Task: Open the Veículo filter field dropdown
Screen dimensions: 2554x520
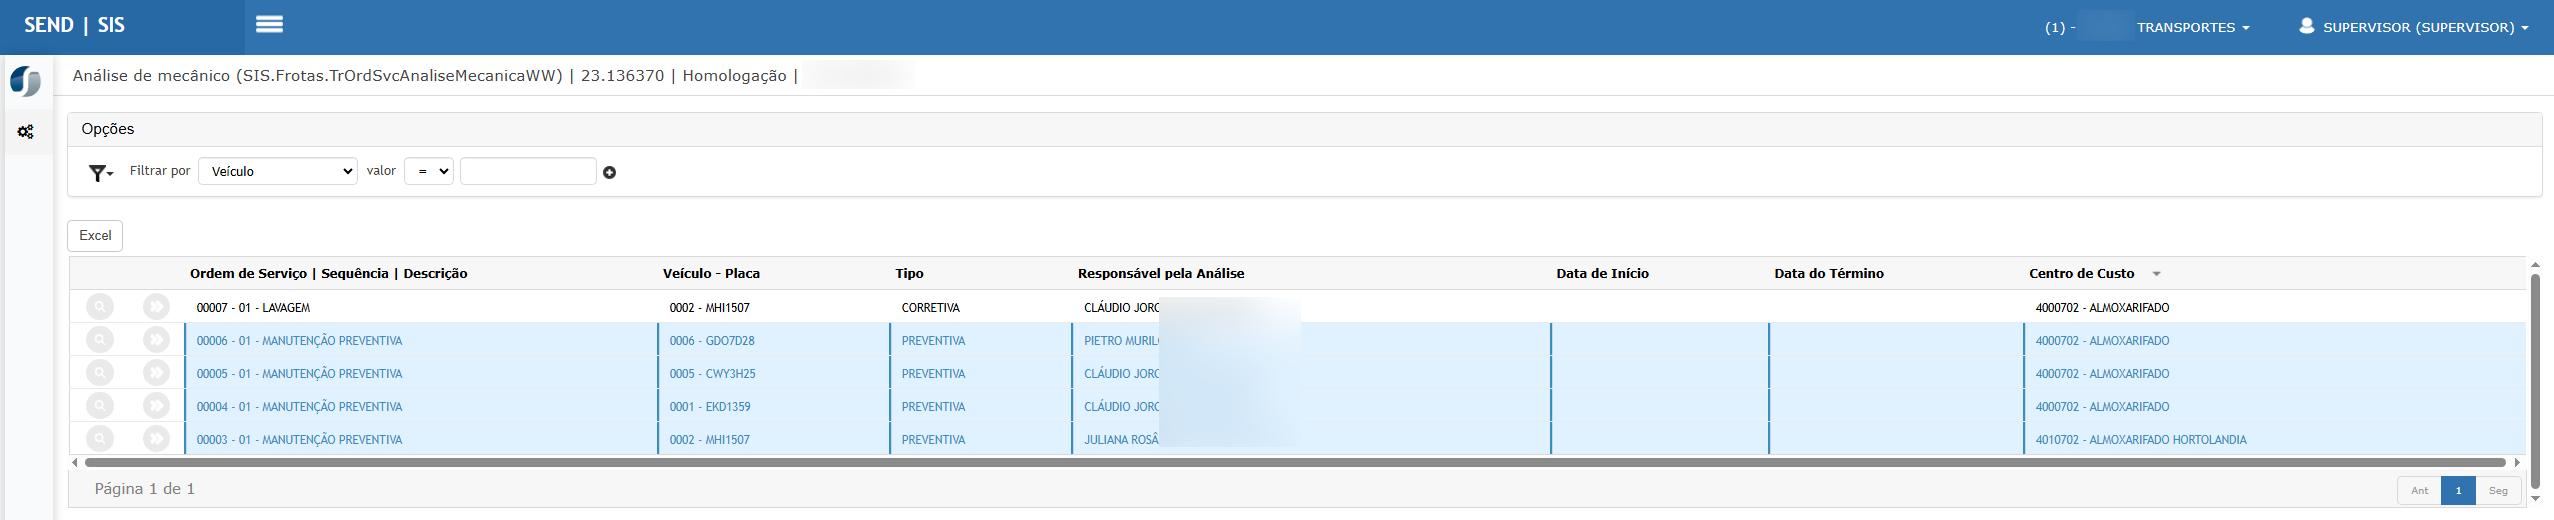Action: click(278, 171)
